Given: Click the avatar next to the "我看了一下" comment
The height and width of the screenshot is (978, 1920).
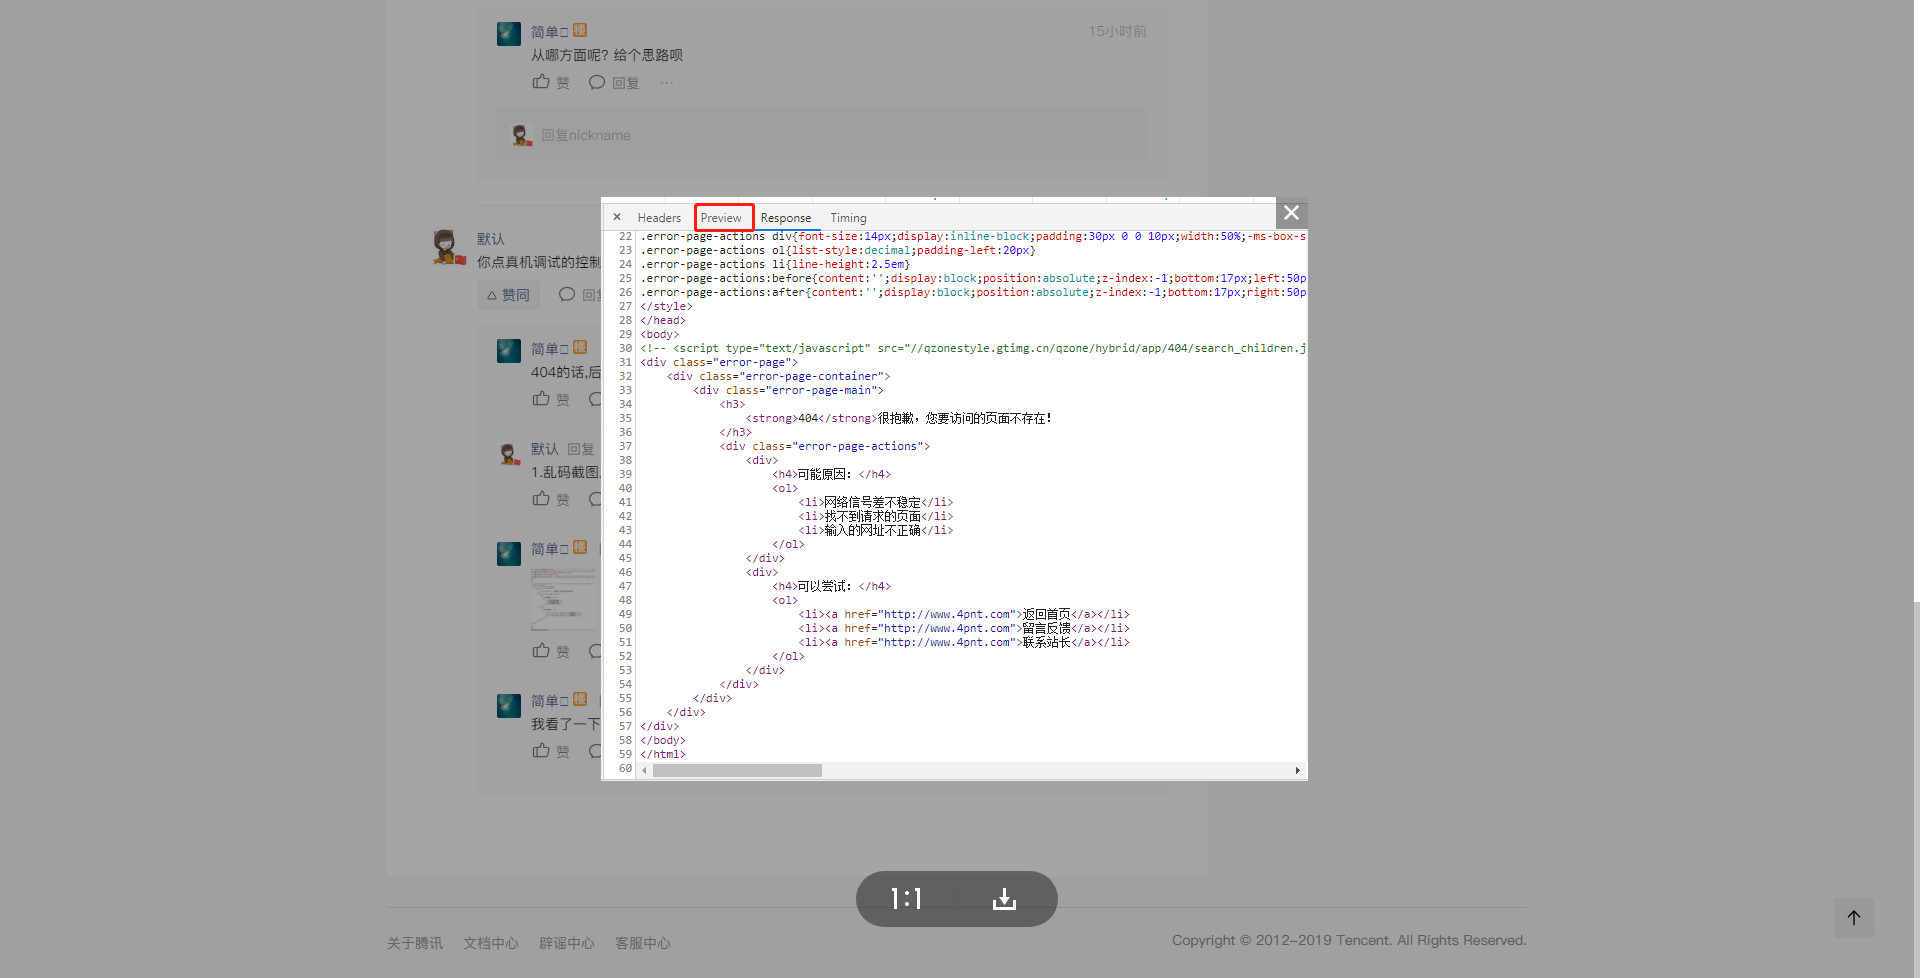Looking at the screenshot, I should 509,706.
